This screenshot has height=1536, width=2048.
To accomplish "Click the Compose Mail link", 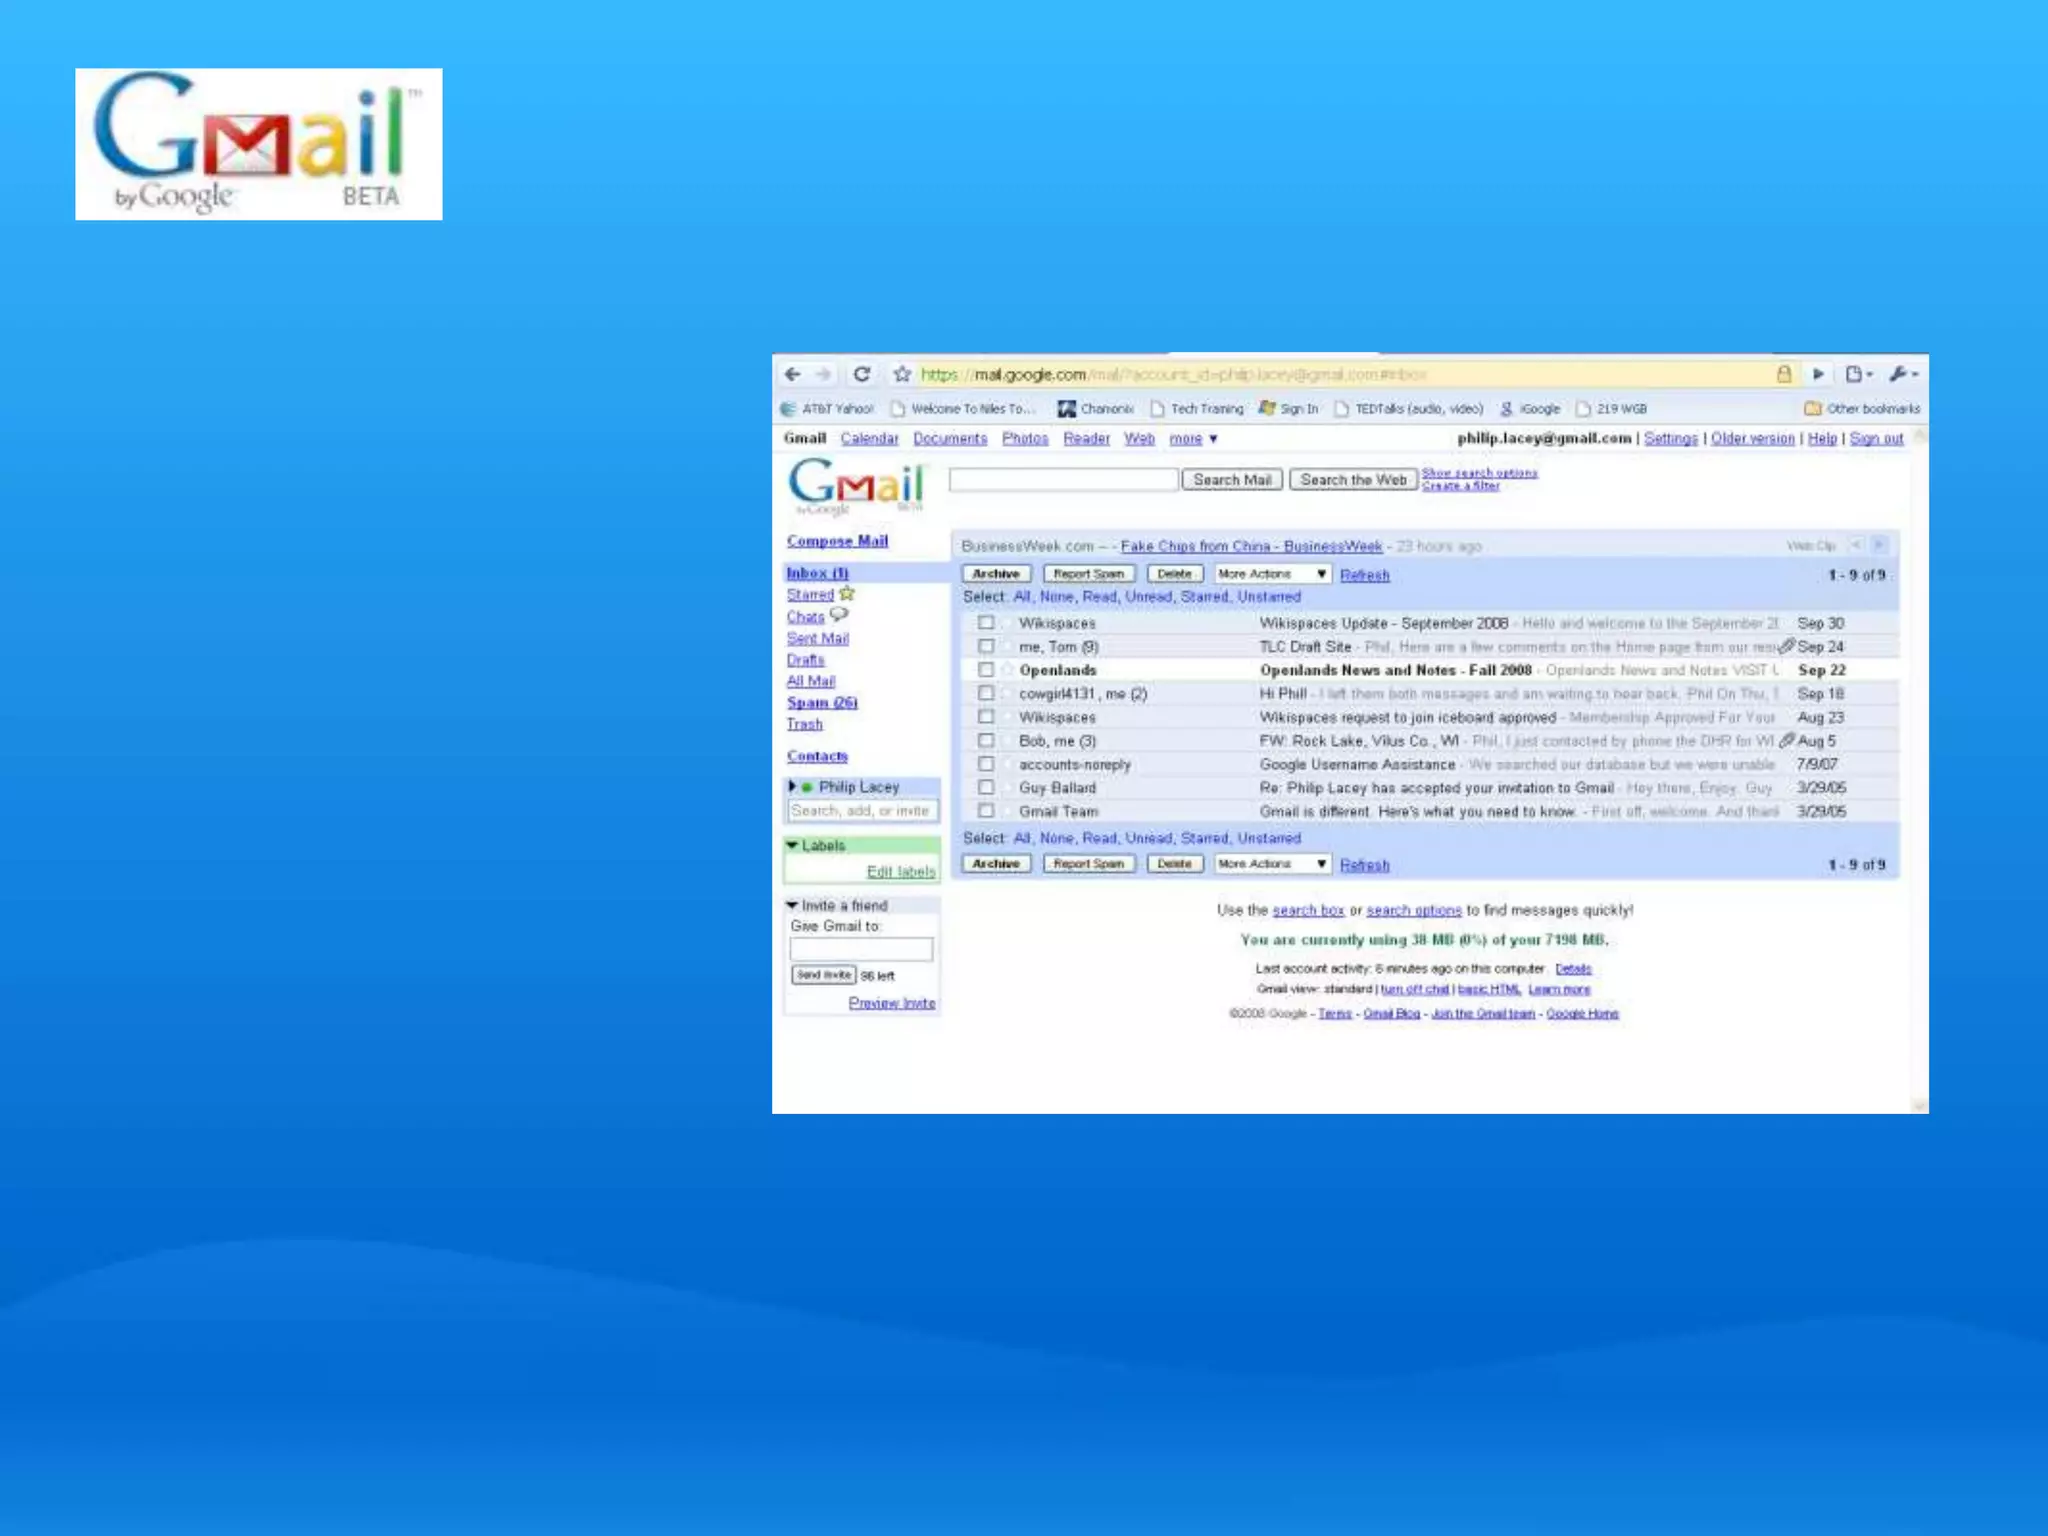I will [x=837, y=541].
